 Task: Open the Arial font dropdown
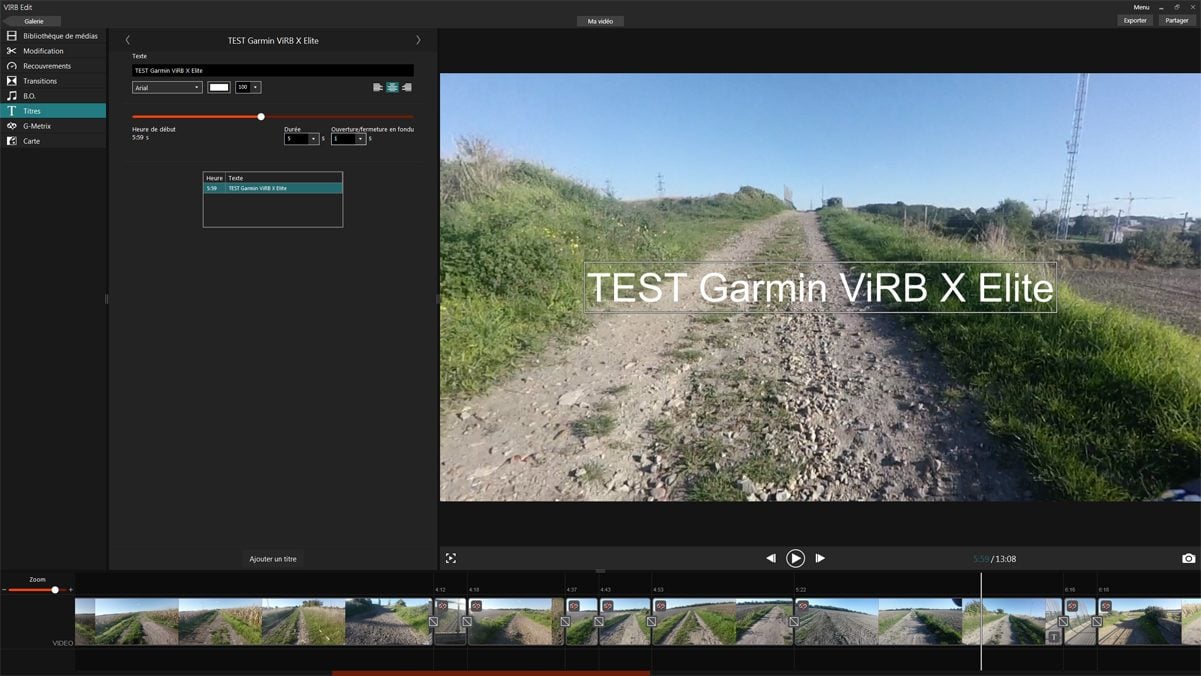[167, 87]
